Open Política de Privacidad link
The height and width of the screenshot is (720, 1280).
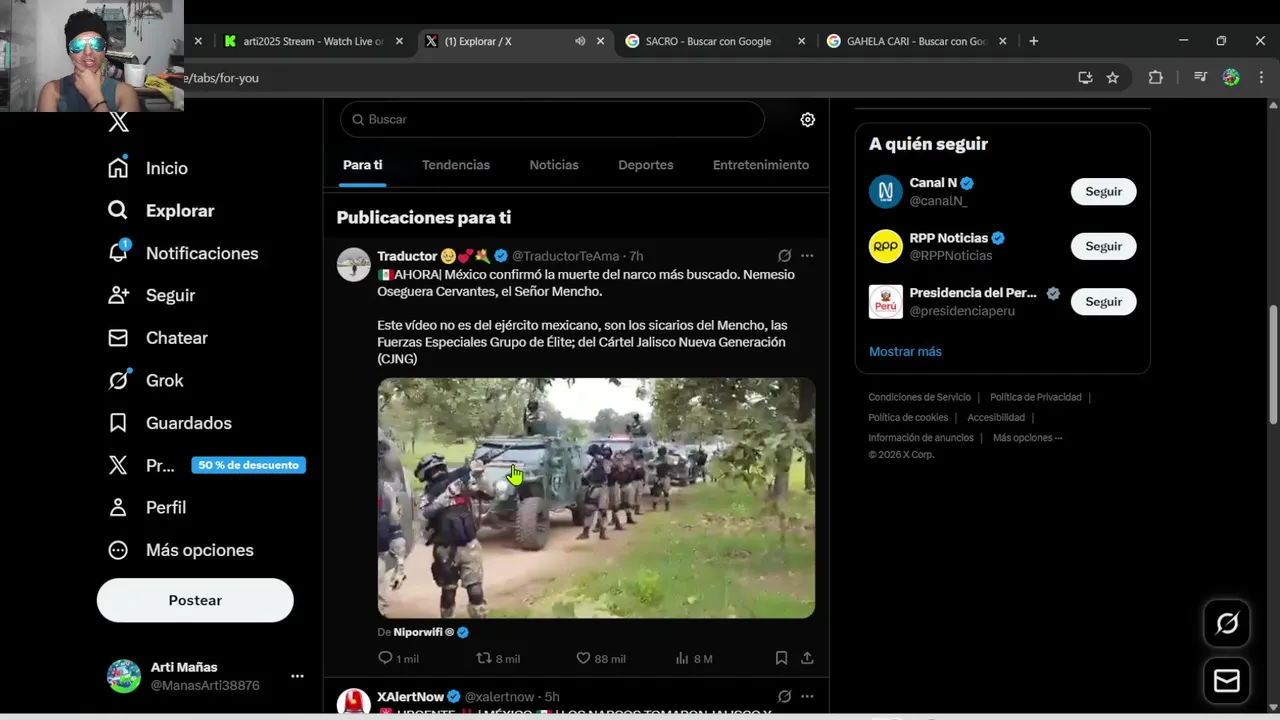click(1036, 397)
